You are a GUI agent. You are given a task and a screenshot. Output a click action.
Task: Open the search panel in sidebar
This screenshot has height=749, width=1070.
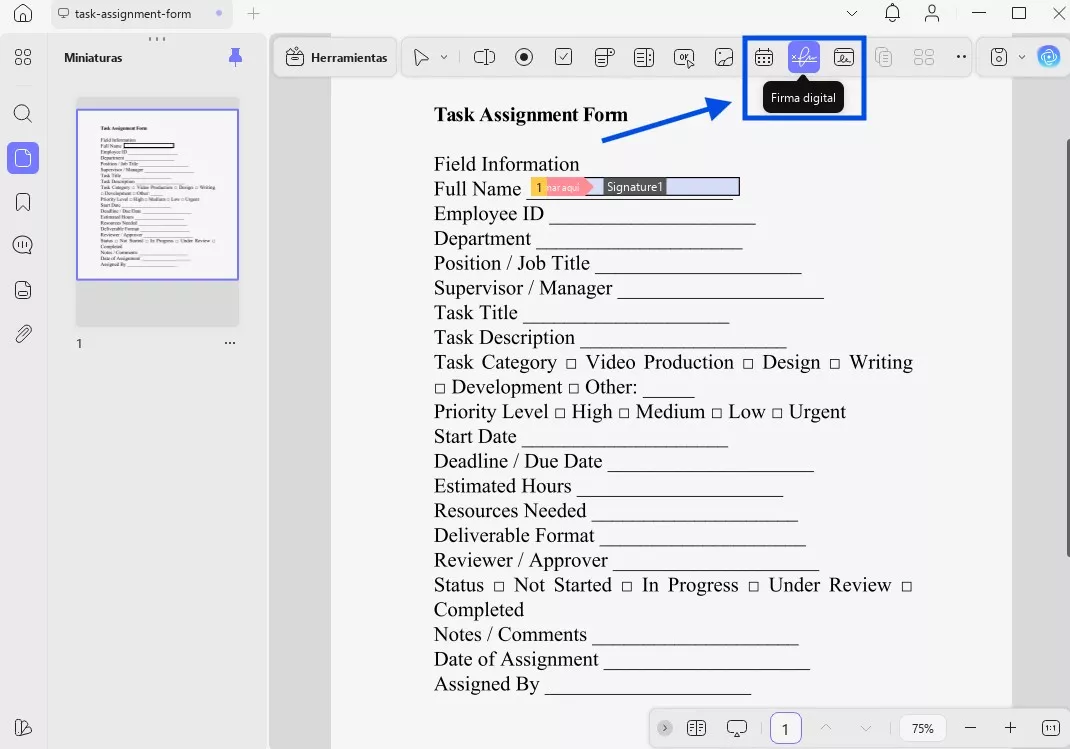pos(23,113)
